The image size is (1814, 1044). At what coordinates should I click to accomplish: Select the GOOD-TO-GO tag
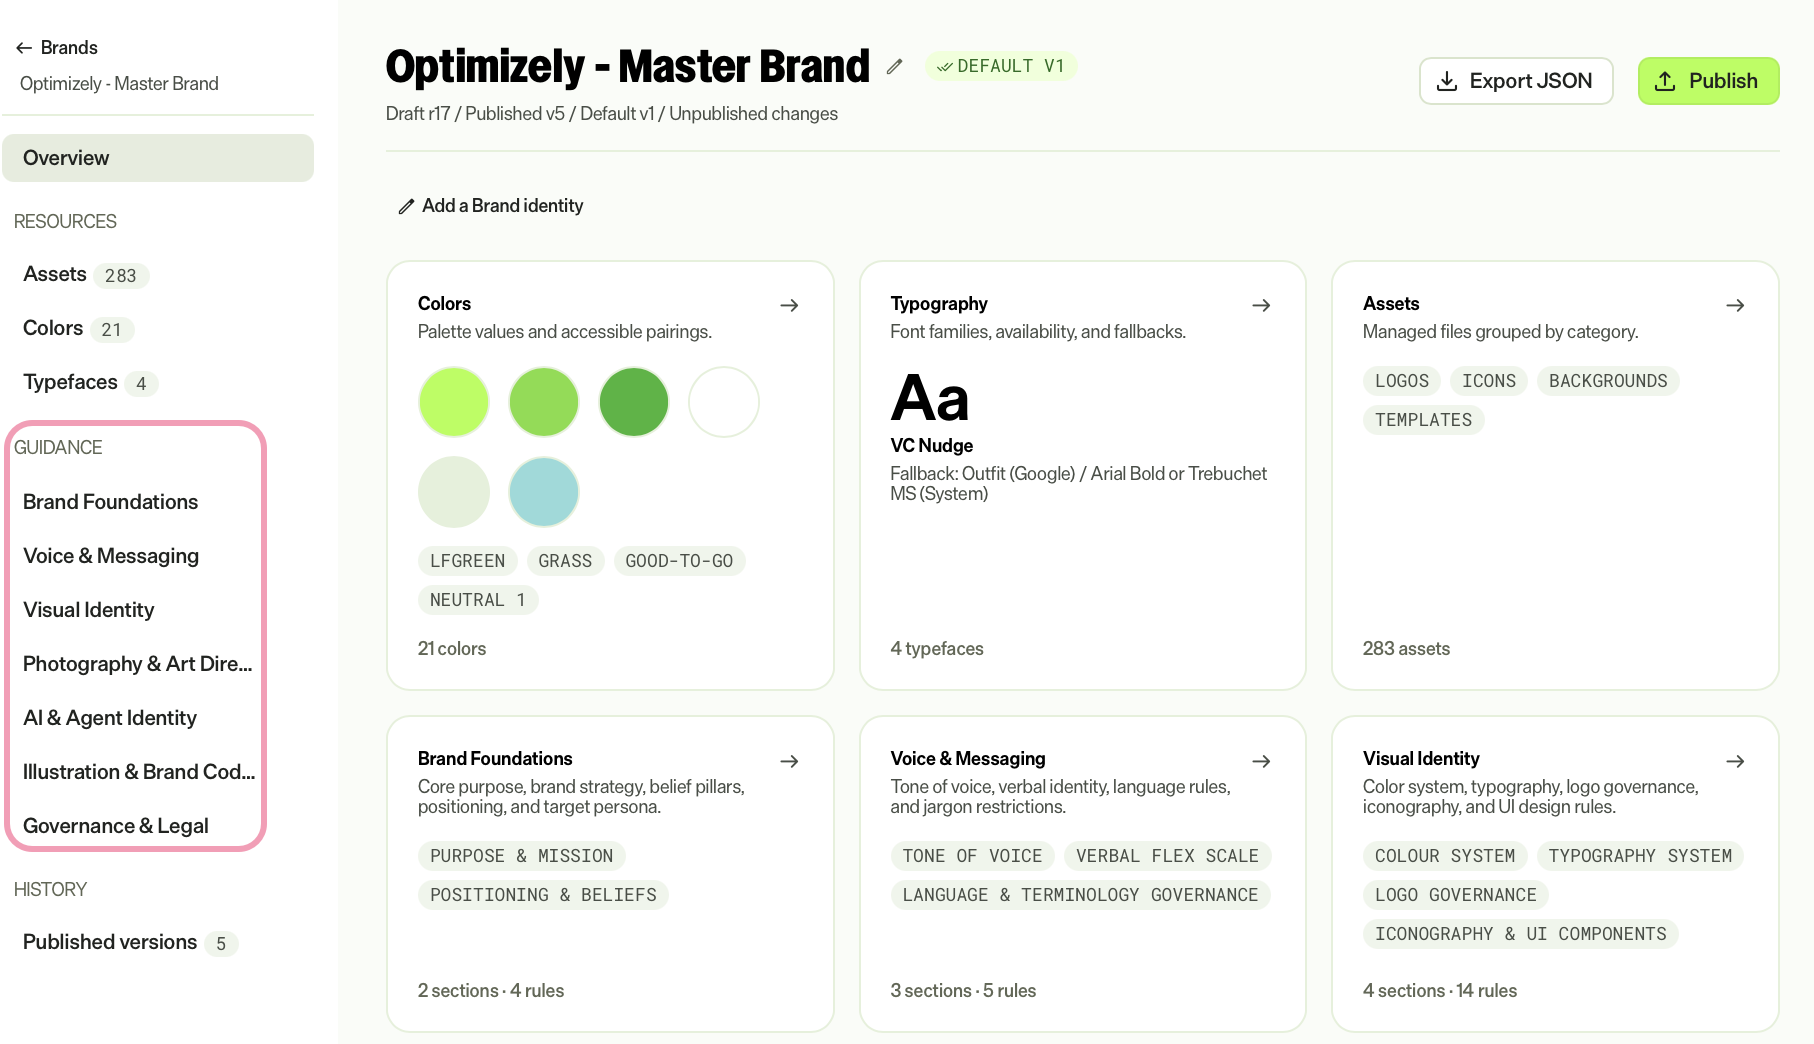(x=679, y=561)
